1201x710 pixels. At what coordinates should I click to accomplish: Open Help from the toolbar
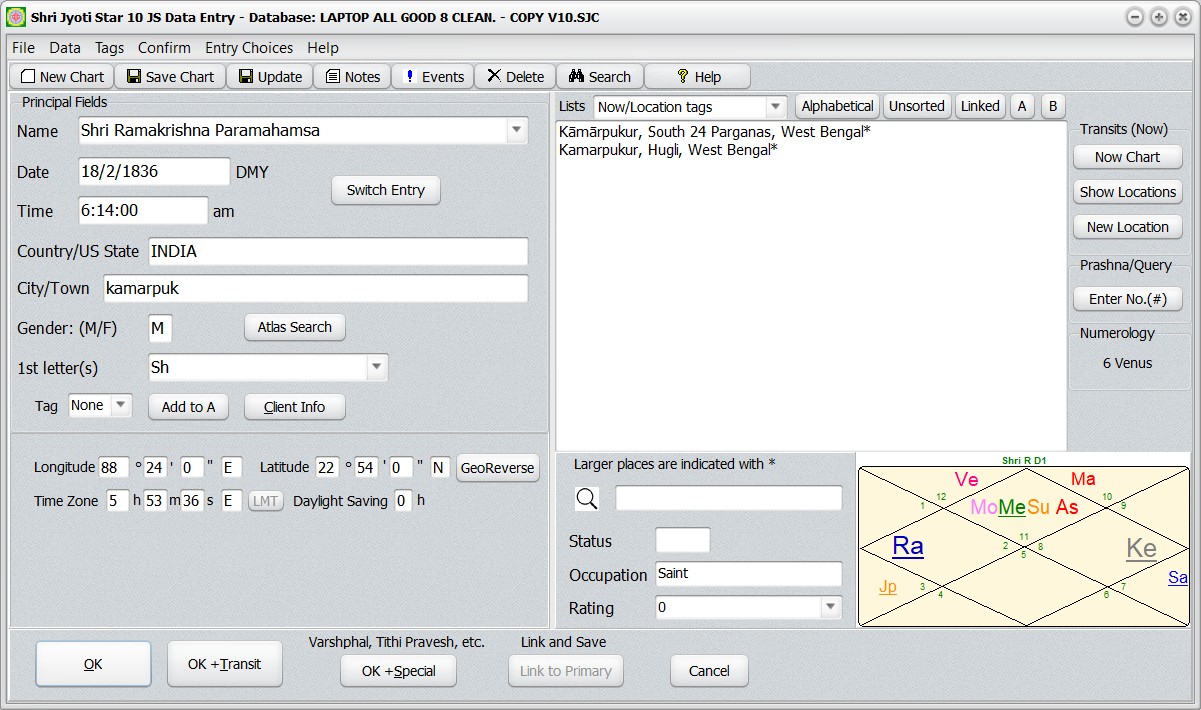coord(697,76)
